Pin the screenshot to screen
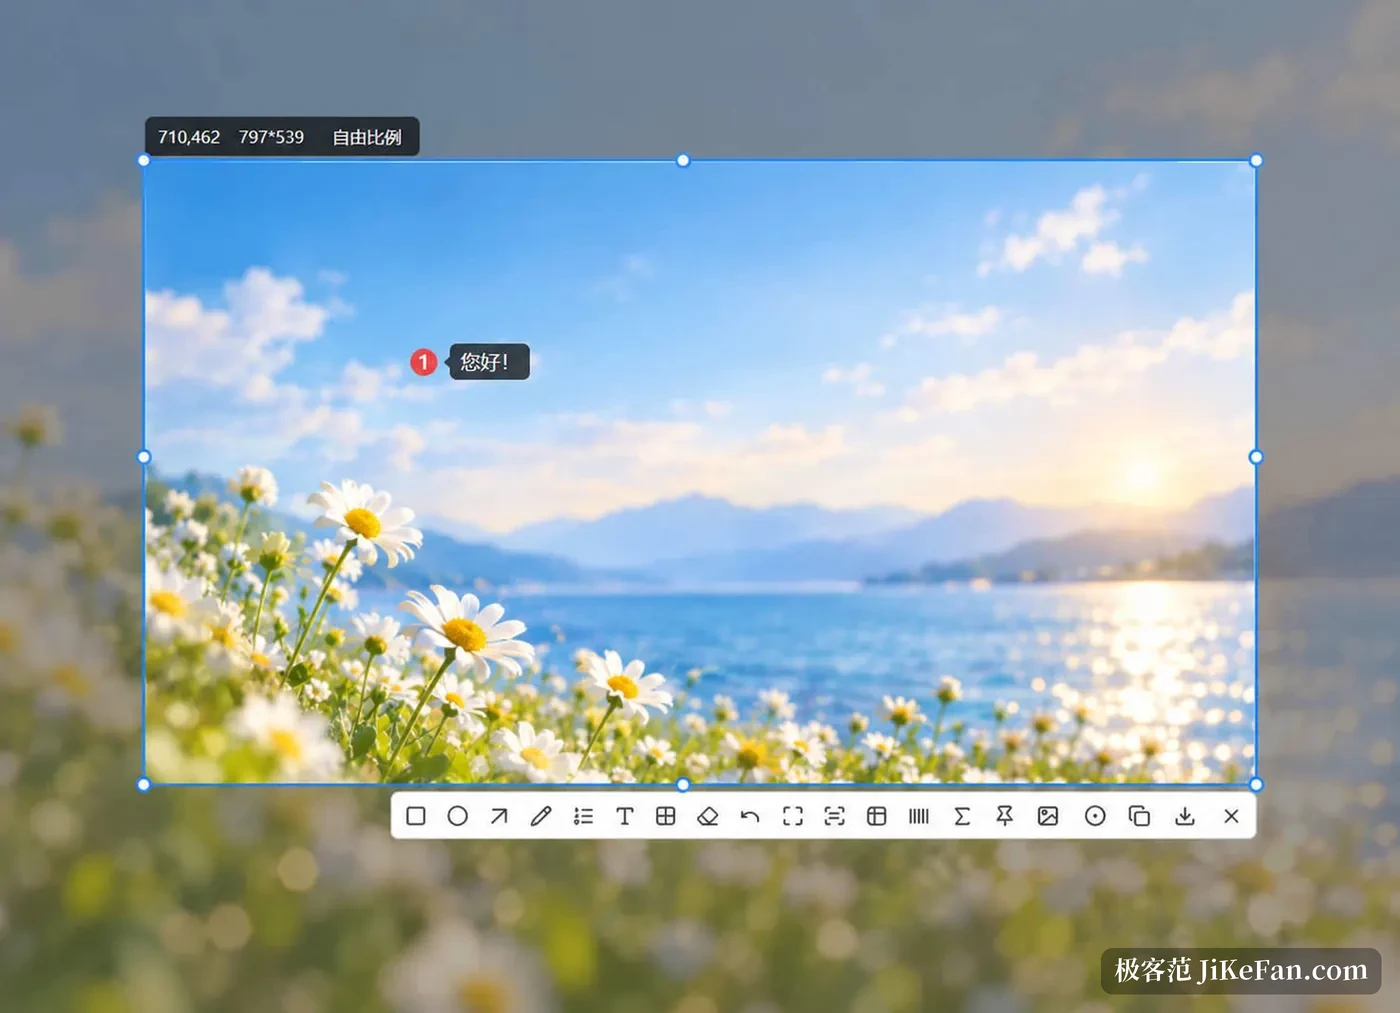This screenshot has width=1400, height=1013. (x=1005, y=816)
